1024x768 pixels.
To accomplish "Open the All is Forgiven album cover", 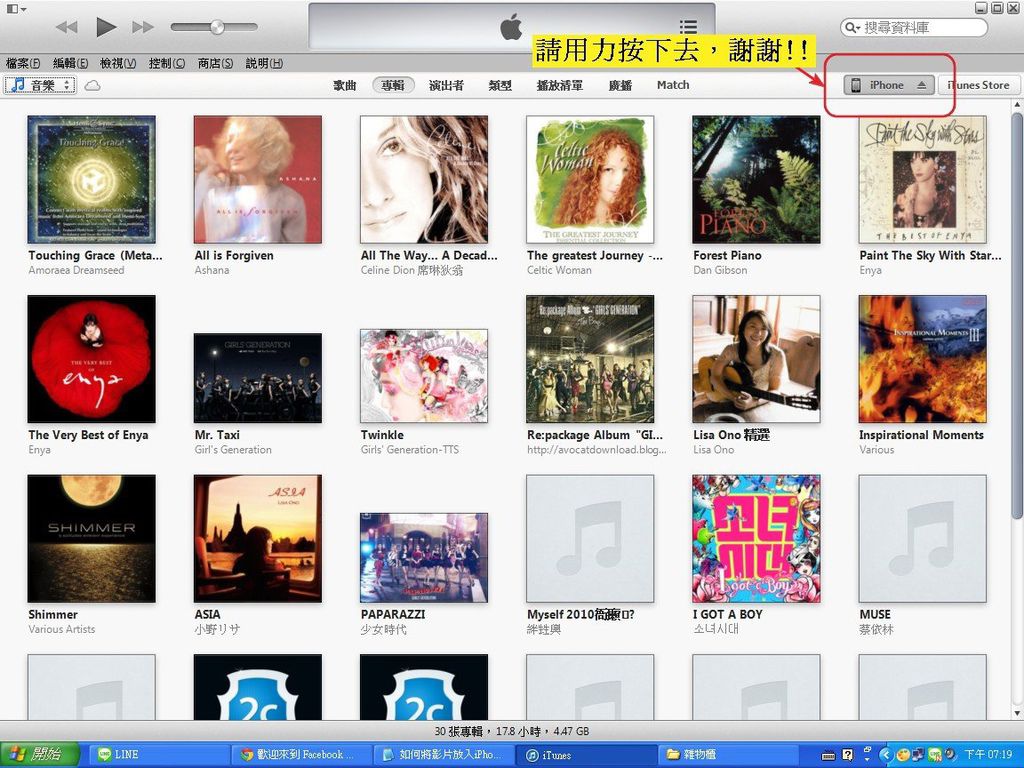I will [258, 180].
